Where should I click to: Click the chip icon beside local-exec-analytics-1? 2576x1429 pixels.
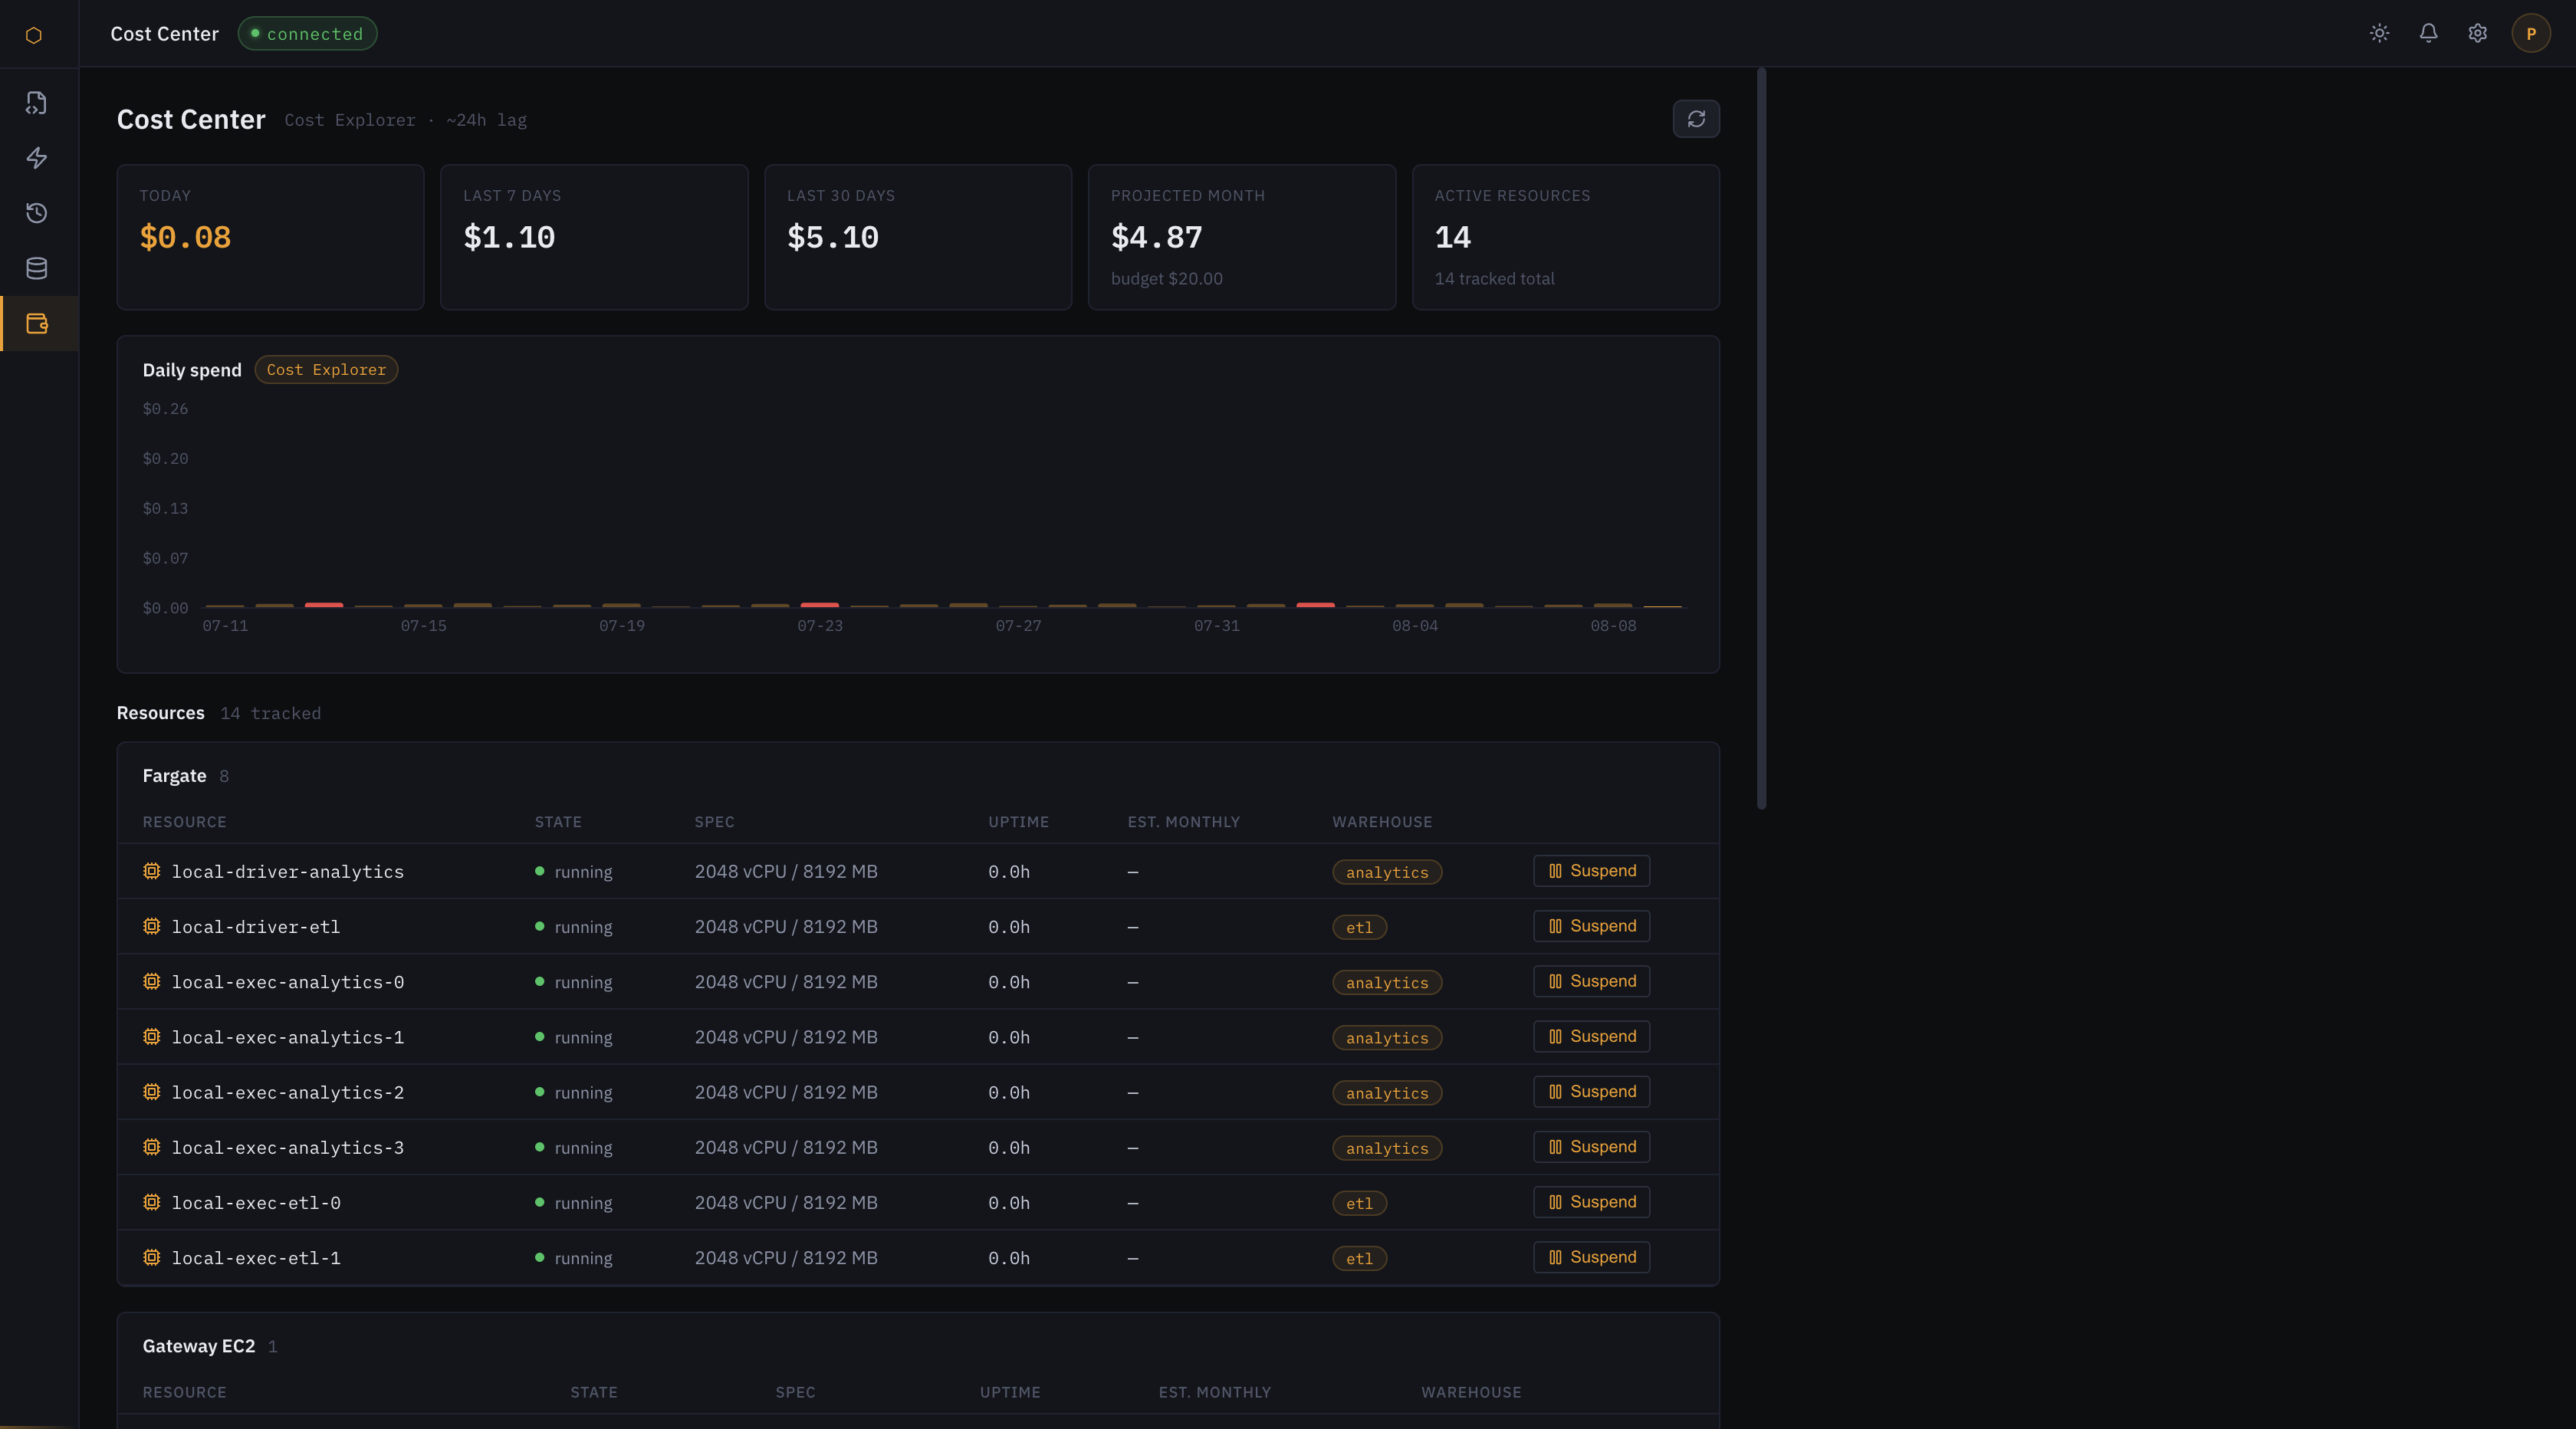click(151, 1036)
